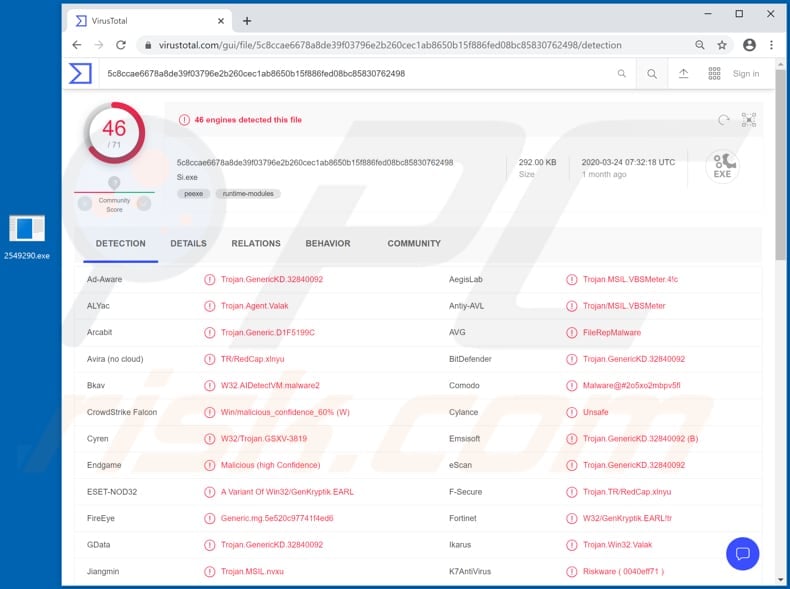Viewport: 790px width, 589px height.
Task: Reload the page with refresh icon
Action: pyautogui.click(x=121, y=45)
